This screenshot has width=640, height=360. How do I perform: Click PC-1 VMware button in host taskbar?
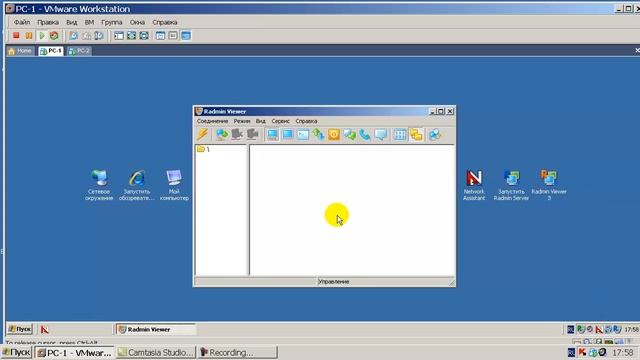coord(74,353)
